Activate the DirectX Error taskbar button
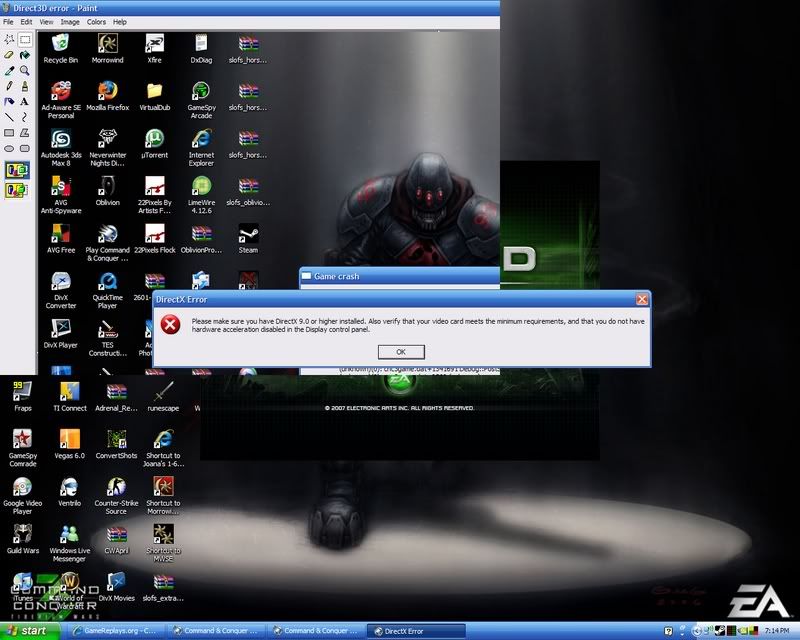800x640 pixels. (416, 631)
